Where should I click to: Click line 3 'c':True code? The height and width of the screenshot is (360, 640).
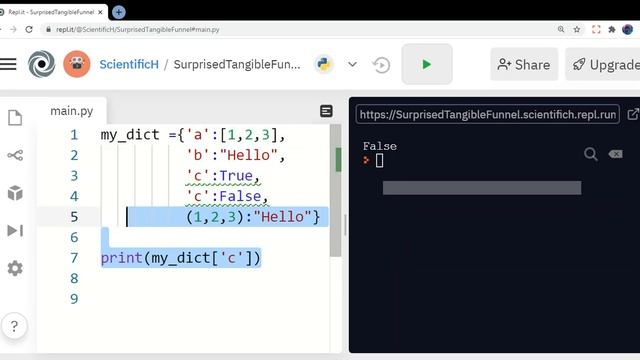pos(222,176)
